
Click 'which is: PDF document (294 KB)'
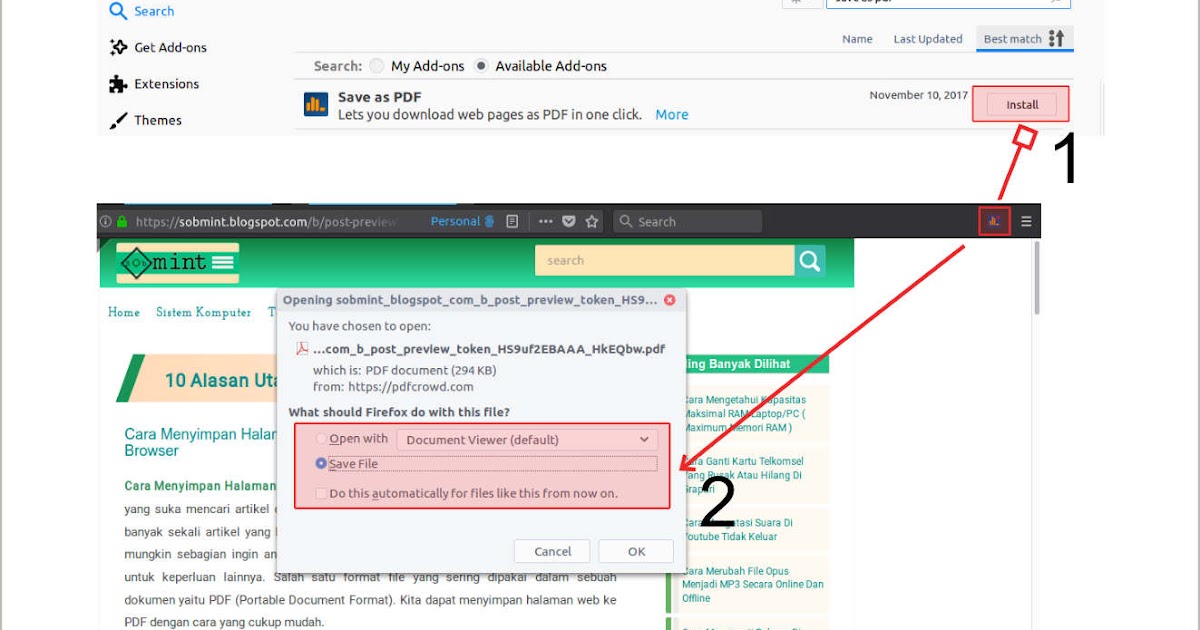(405, 370)
